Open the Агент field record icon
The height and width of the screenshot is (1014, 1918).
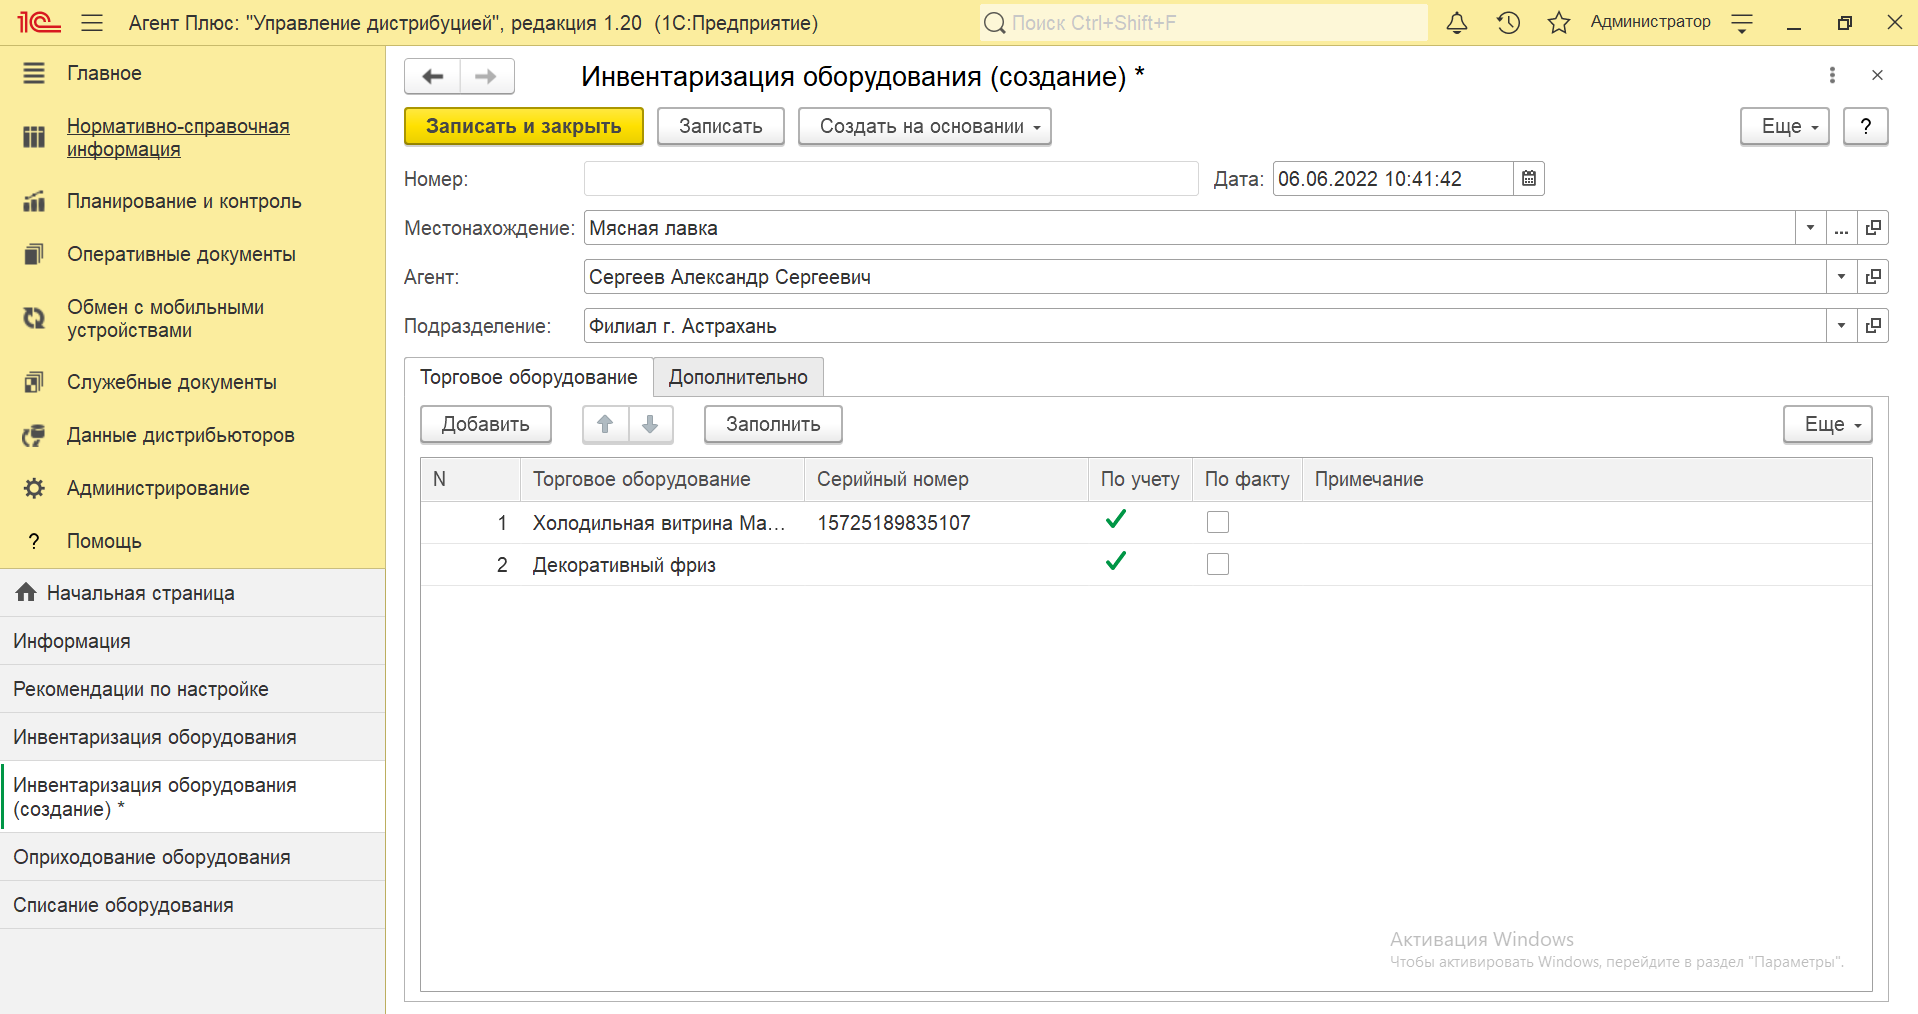[1873, 277]
